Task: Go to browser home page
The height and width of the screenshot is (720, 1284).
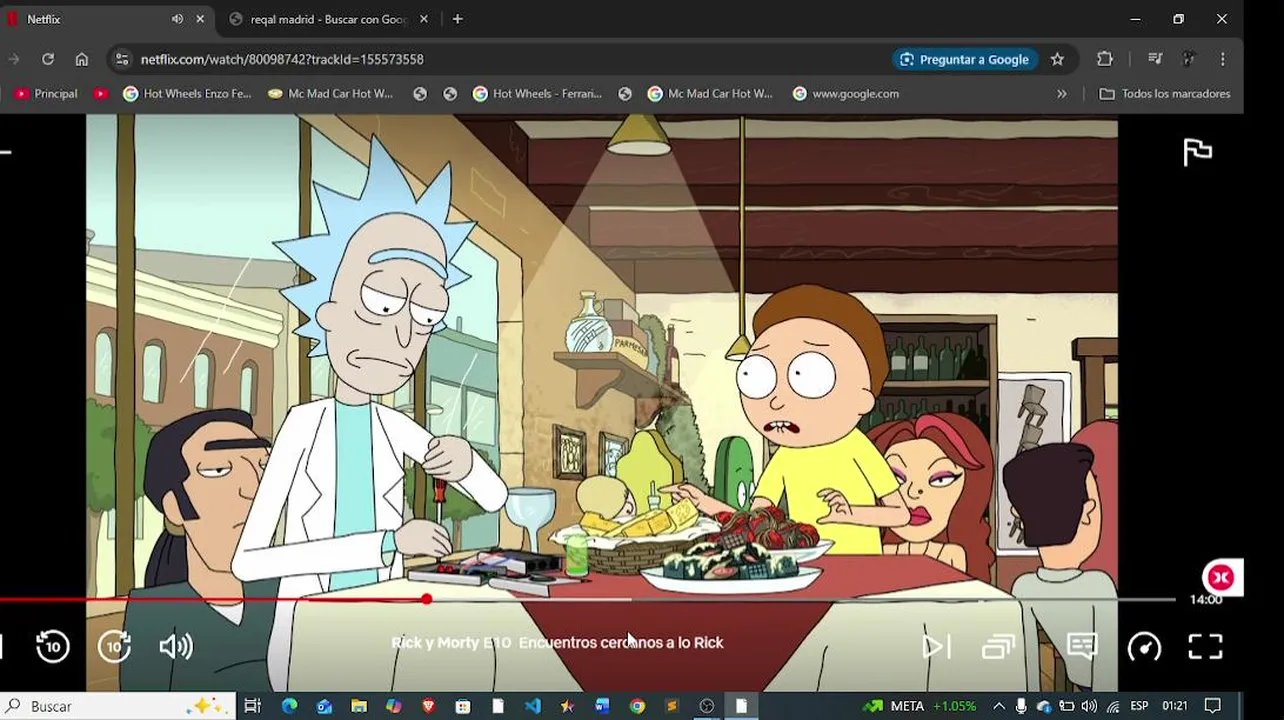Action: [82, 59]
